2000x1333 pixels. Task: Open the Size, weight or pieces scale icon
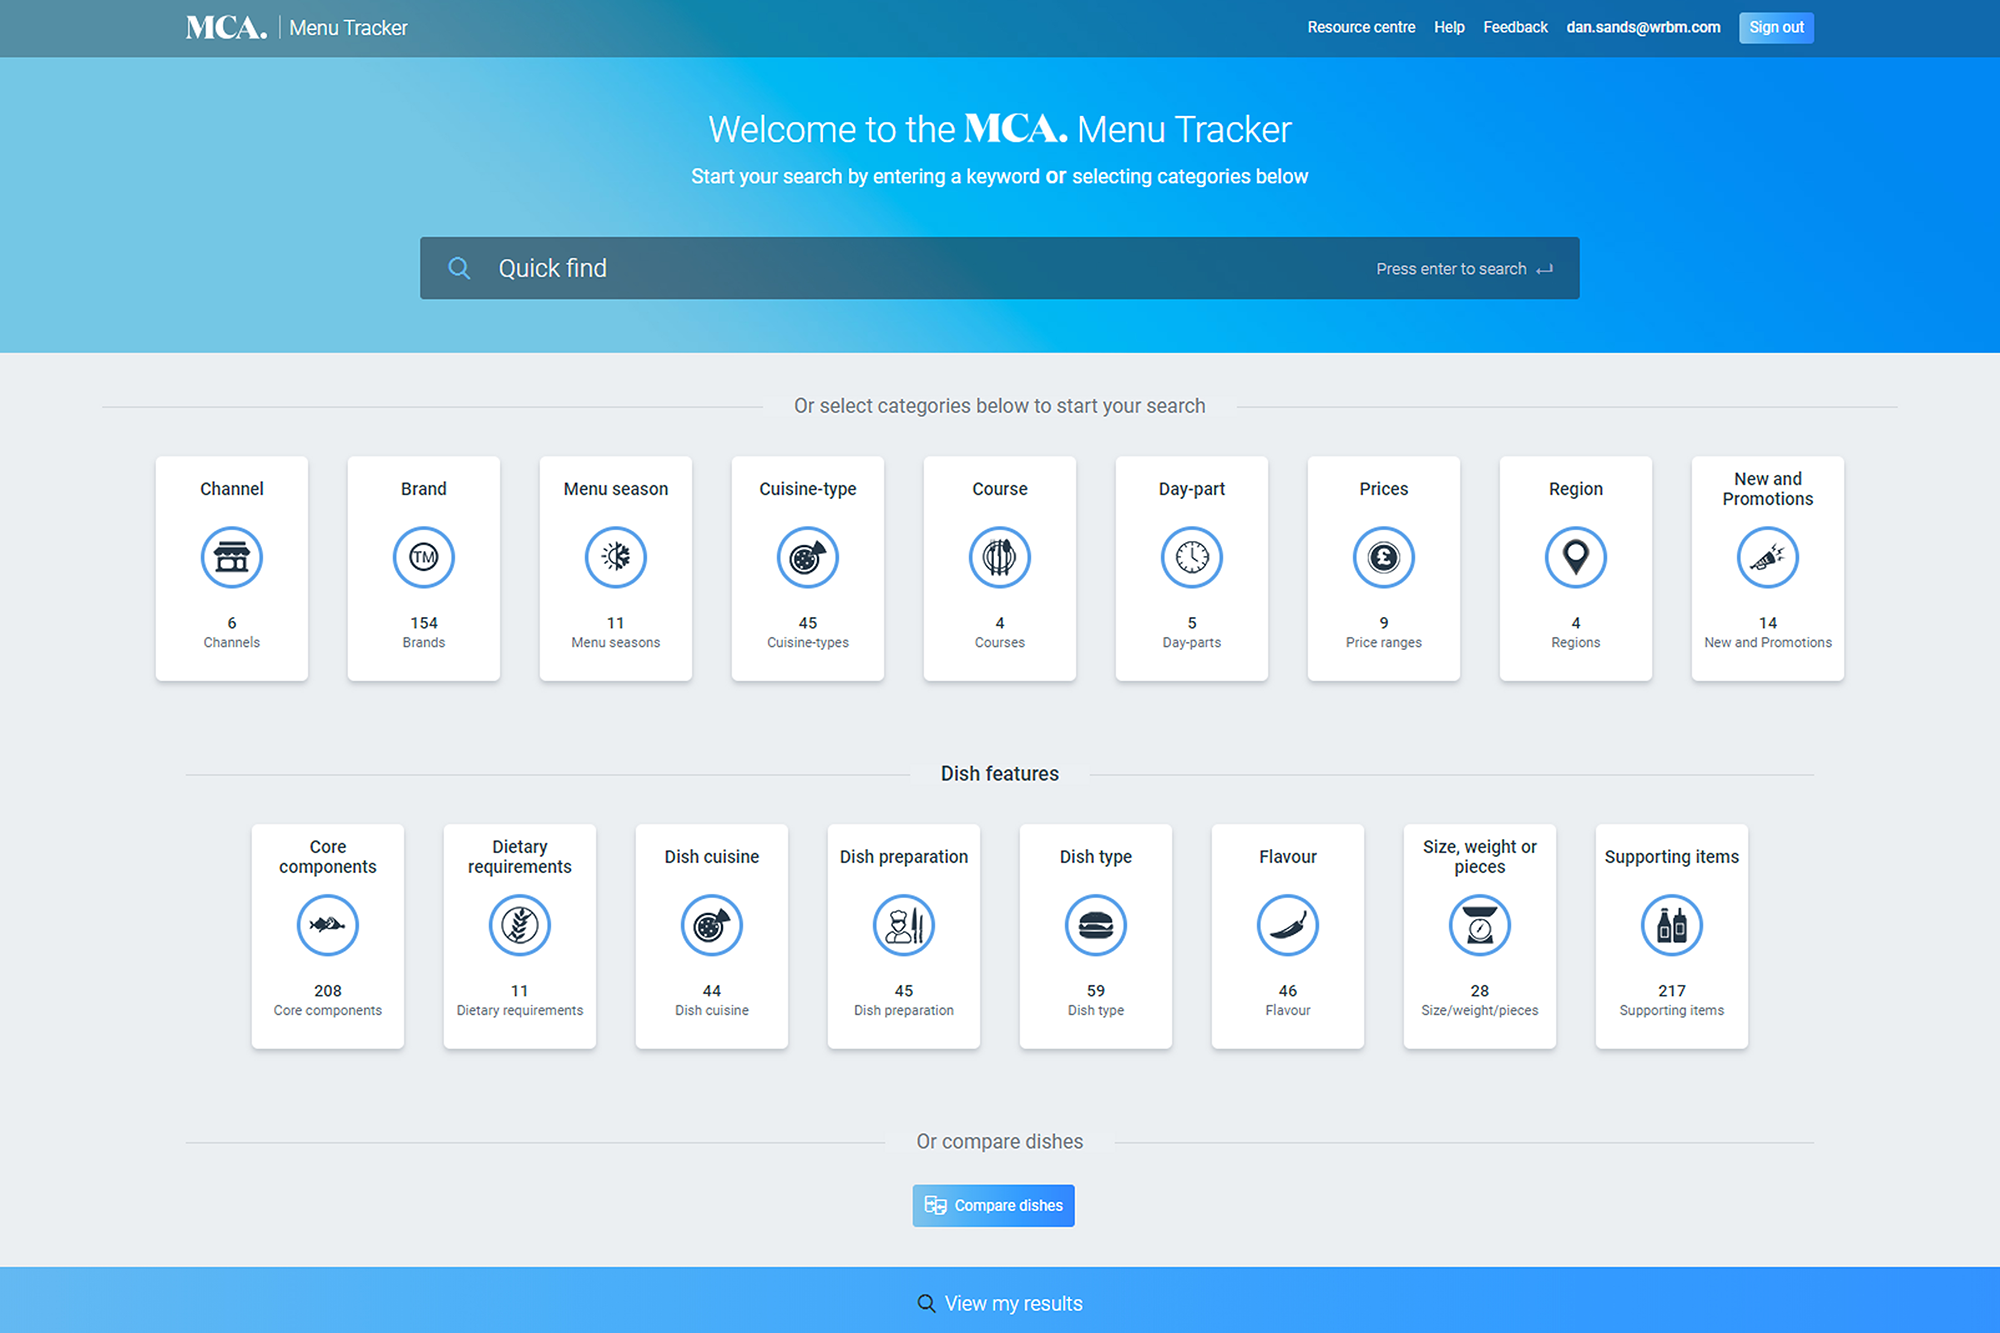point(1480,925)
